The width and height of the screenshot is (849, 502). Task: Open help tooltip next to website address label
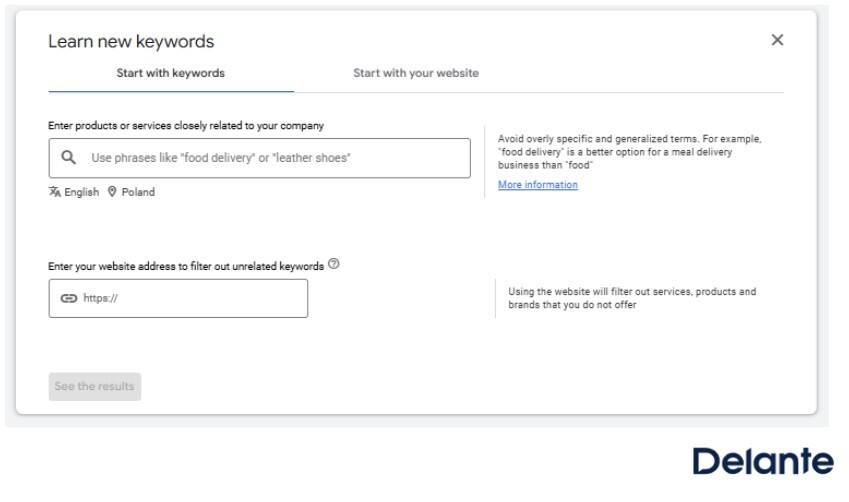(334, 264)
